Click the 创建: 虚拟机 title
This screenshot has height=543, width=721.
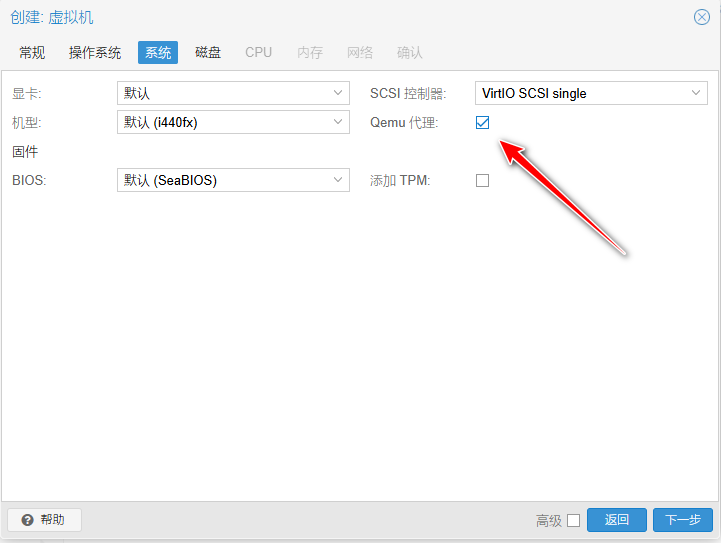tap(52, 17)
